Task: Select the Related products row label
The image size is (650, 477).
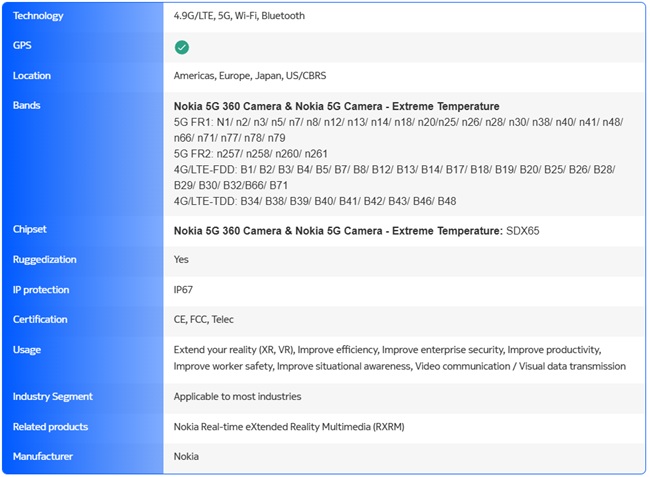Action: (50, 427)
